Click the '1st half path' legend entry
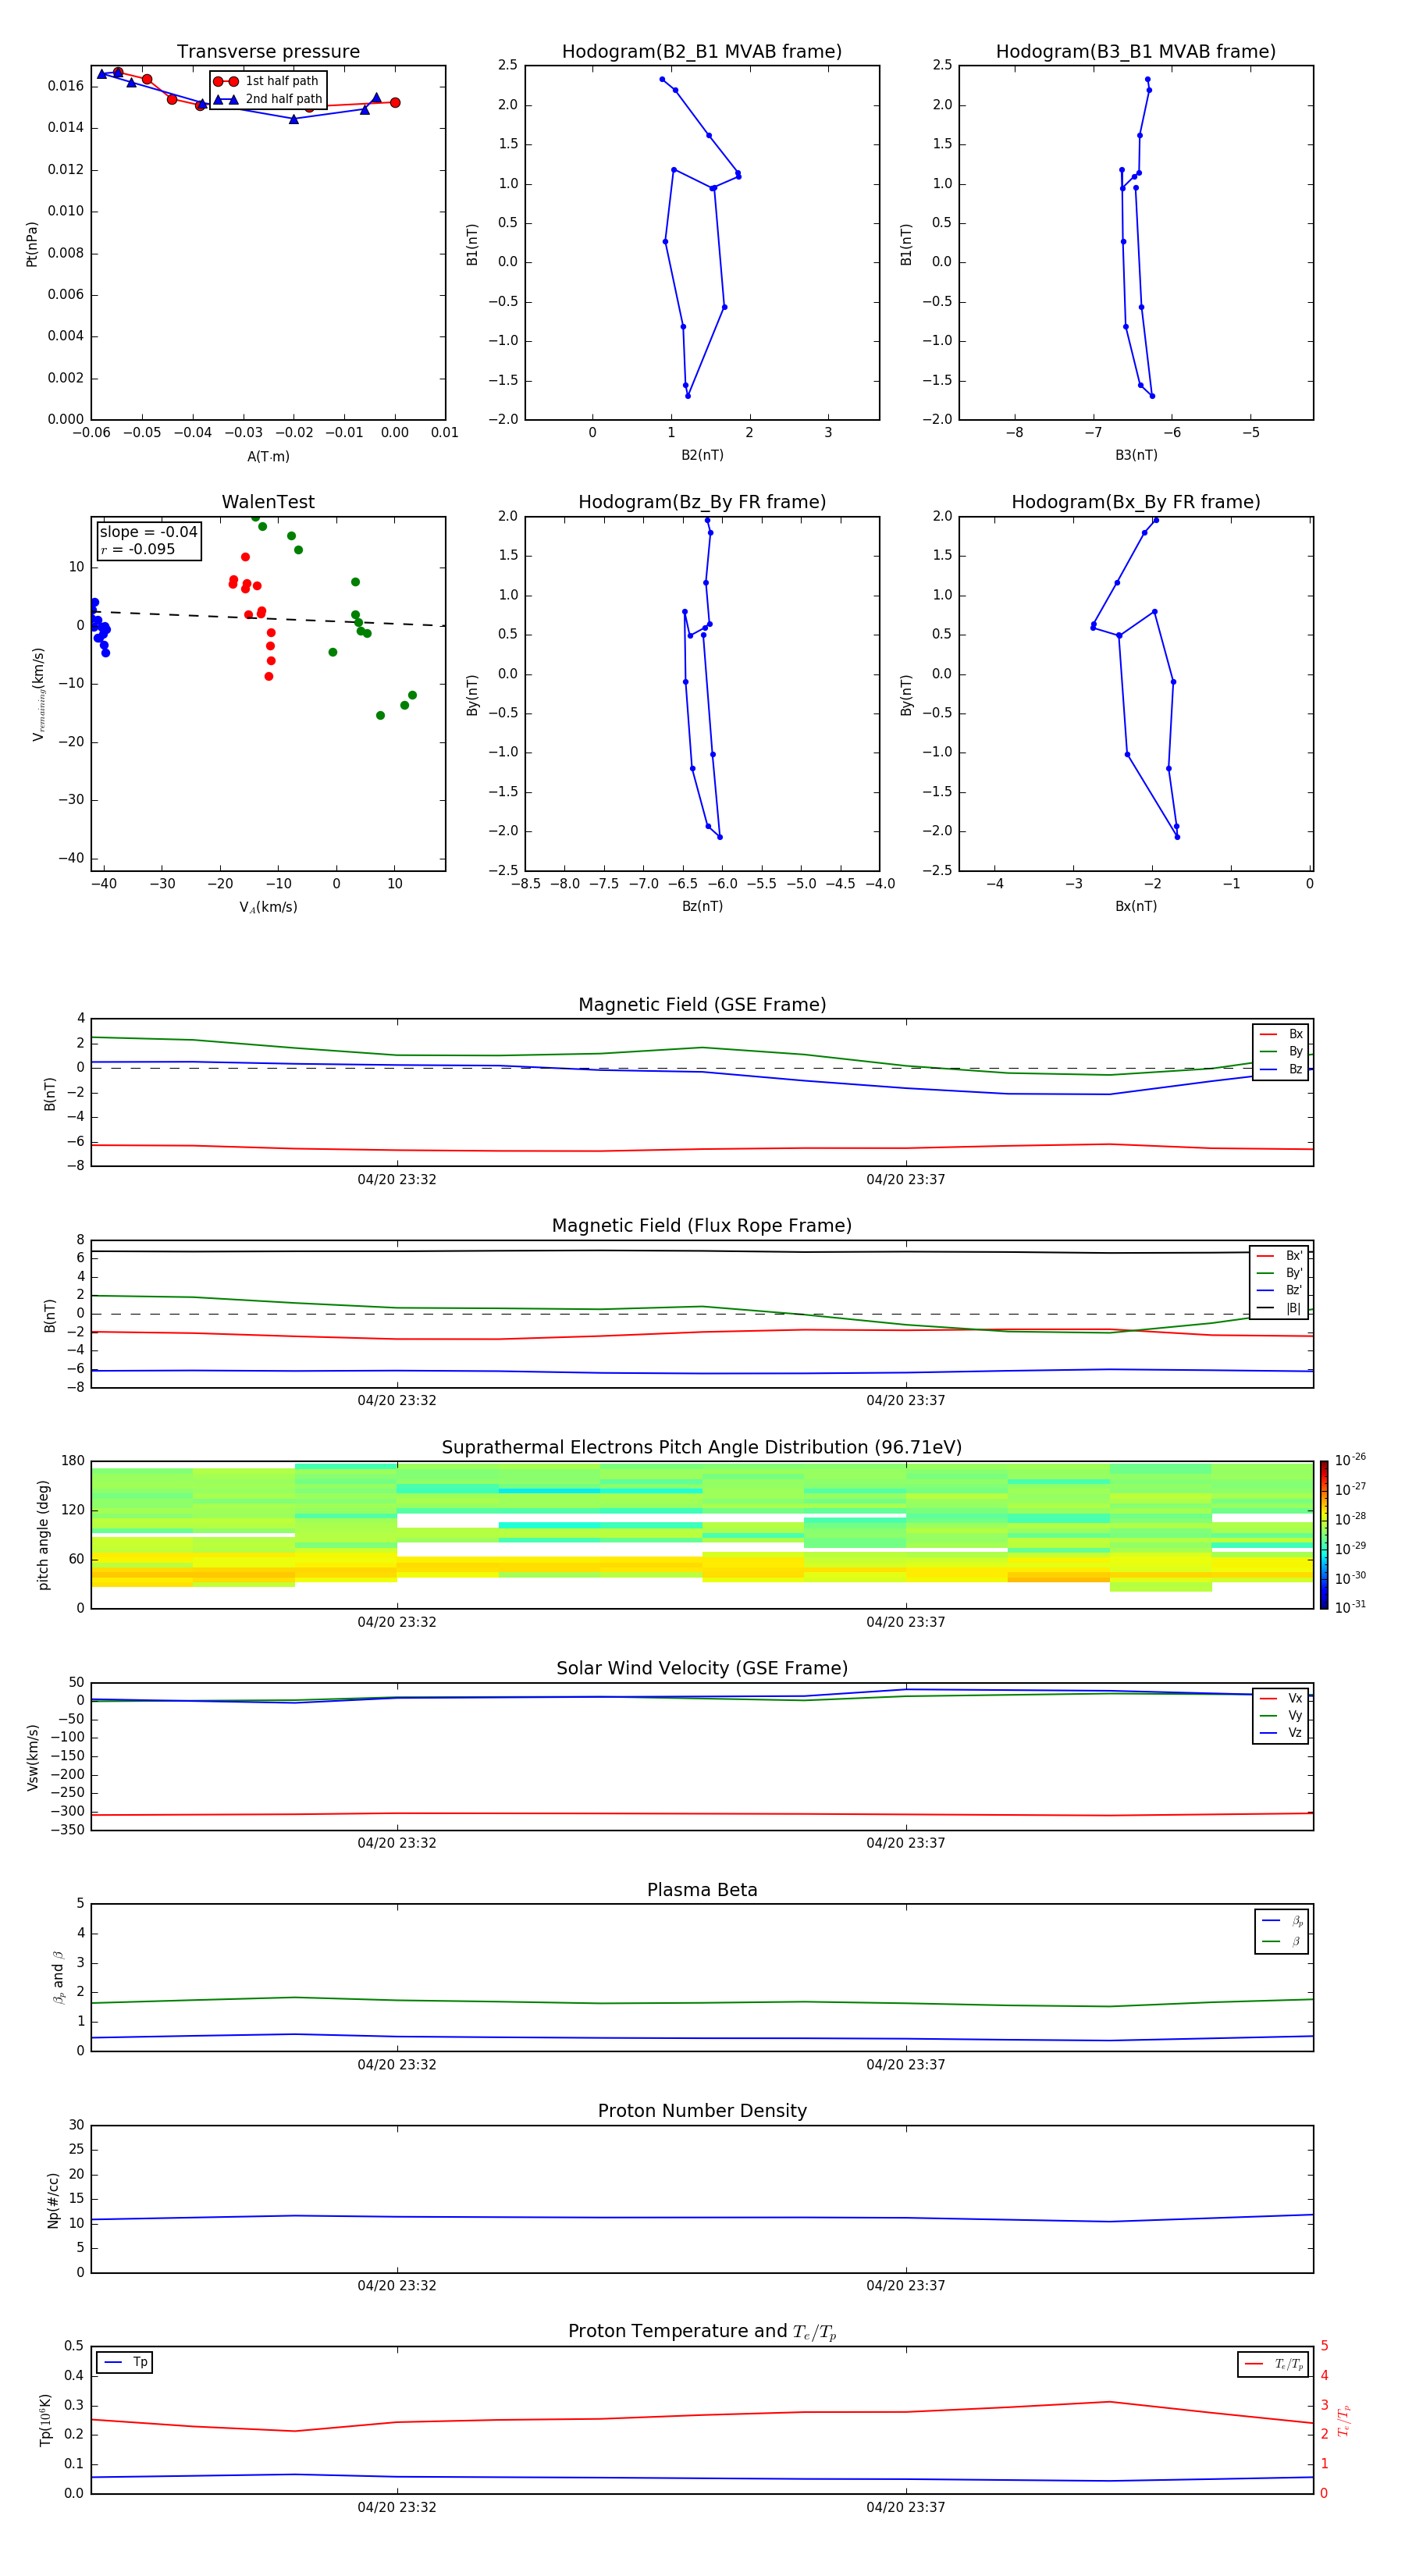This screenshot has width=1405, height=2576. (267, 81)
